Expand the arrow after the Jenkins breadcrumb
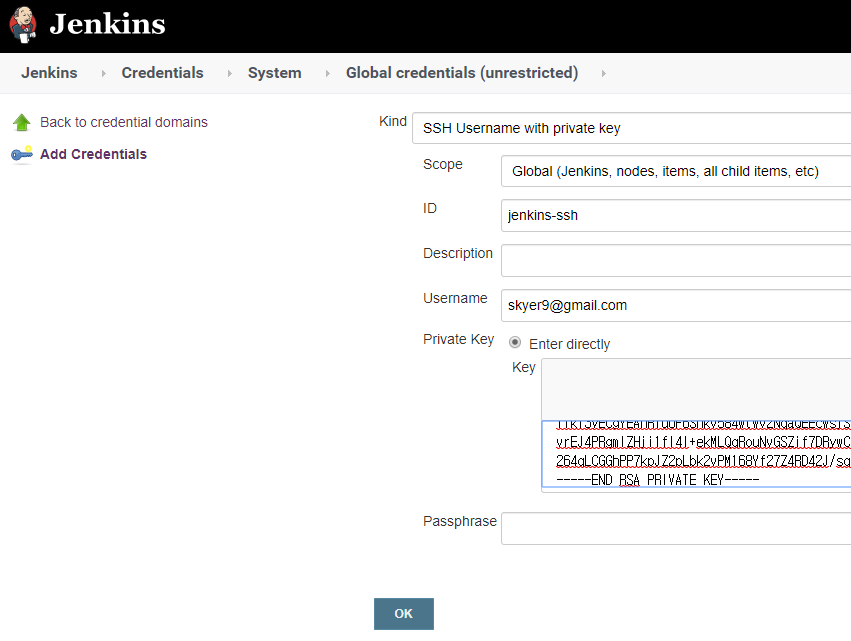Image resolution: width=851 pixels, height=641 pixels. (103, 73)
